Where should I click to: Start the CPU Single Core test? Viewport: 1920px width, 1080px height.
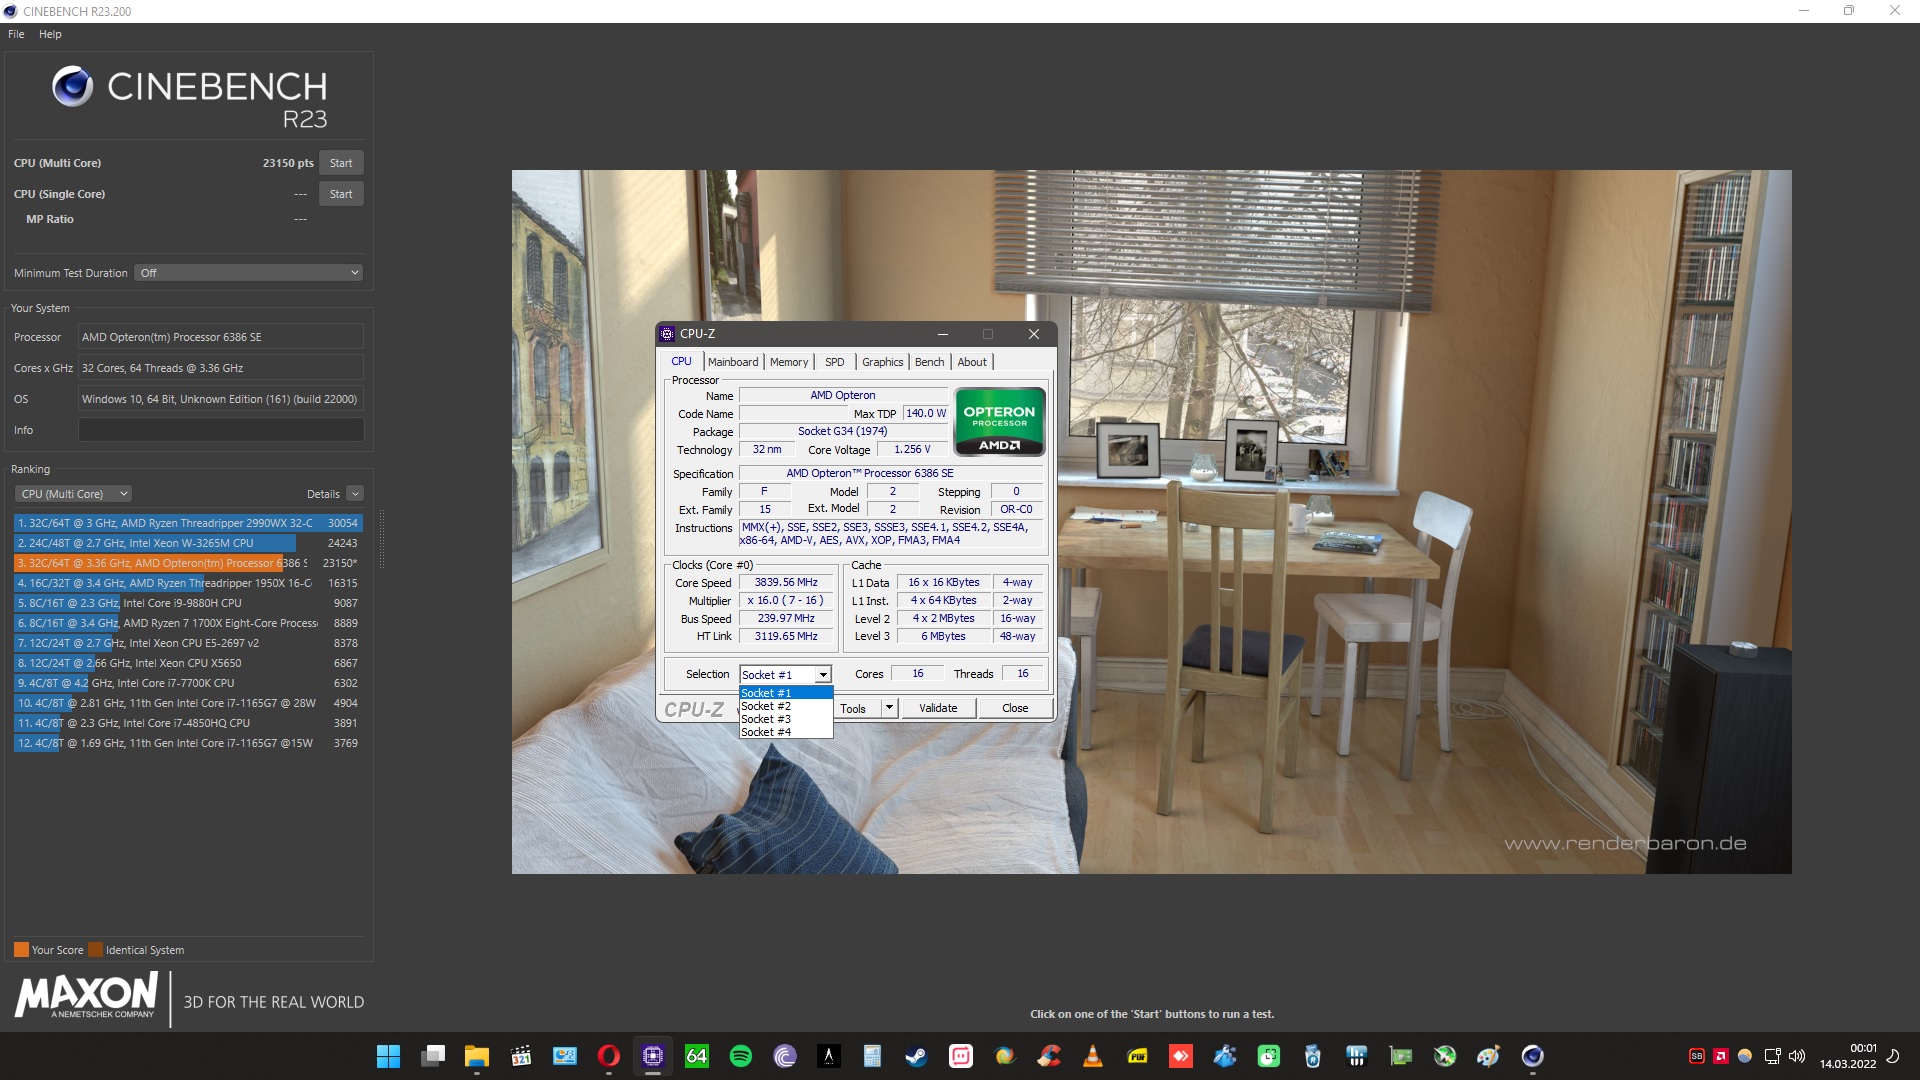(341, 194)
